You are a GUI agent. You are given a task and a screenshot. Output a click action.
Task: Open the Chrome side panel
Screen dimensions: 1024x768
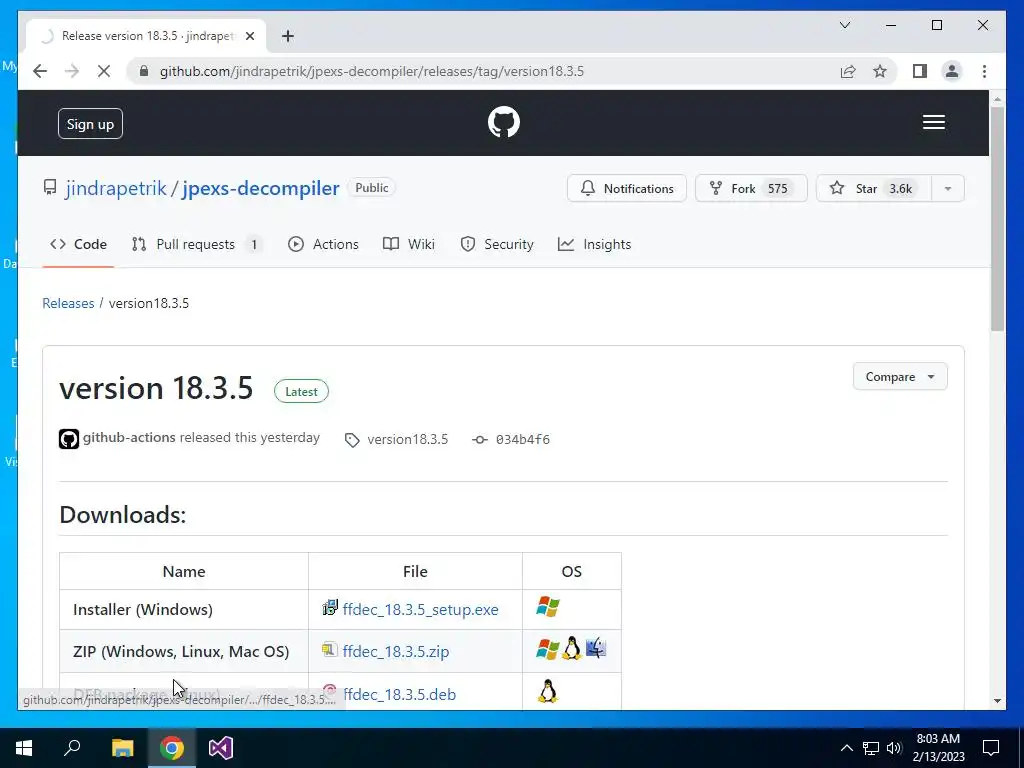click(920, 71)
